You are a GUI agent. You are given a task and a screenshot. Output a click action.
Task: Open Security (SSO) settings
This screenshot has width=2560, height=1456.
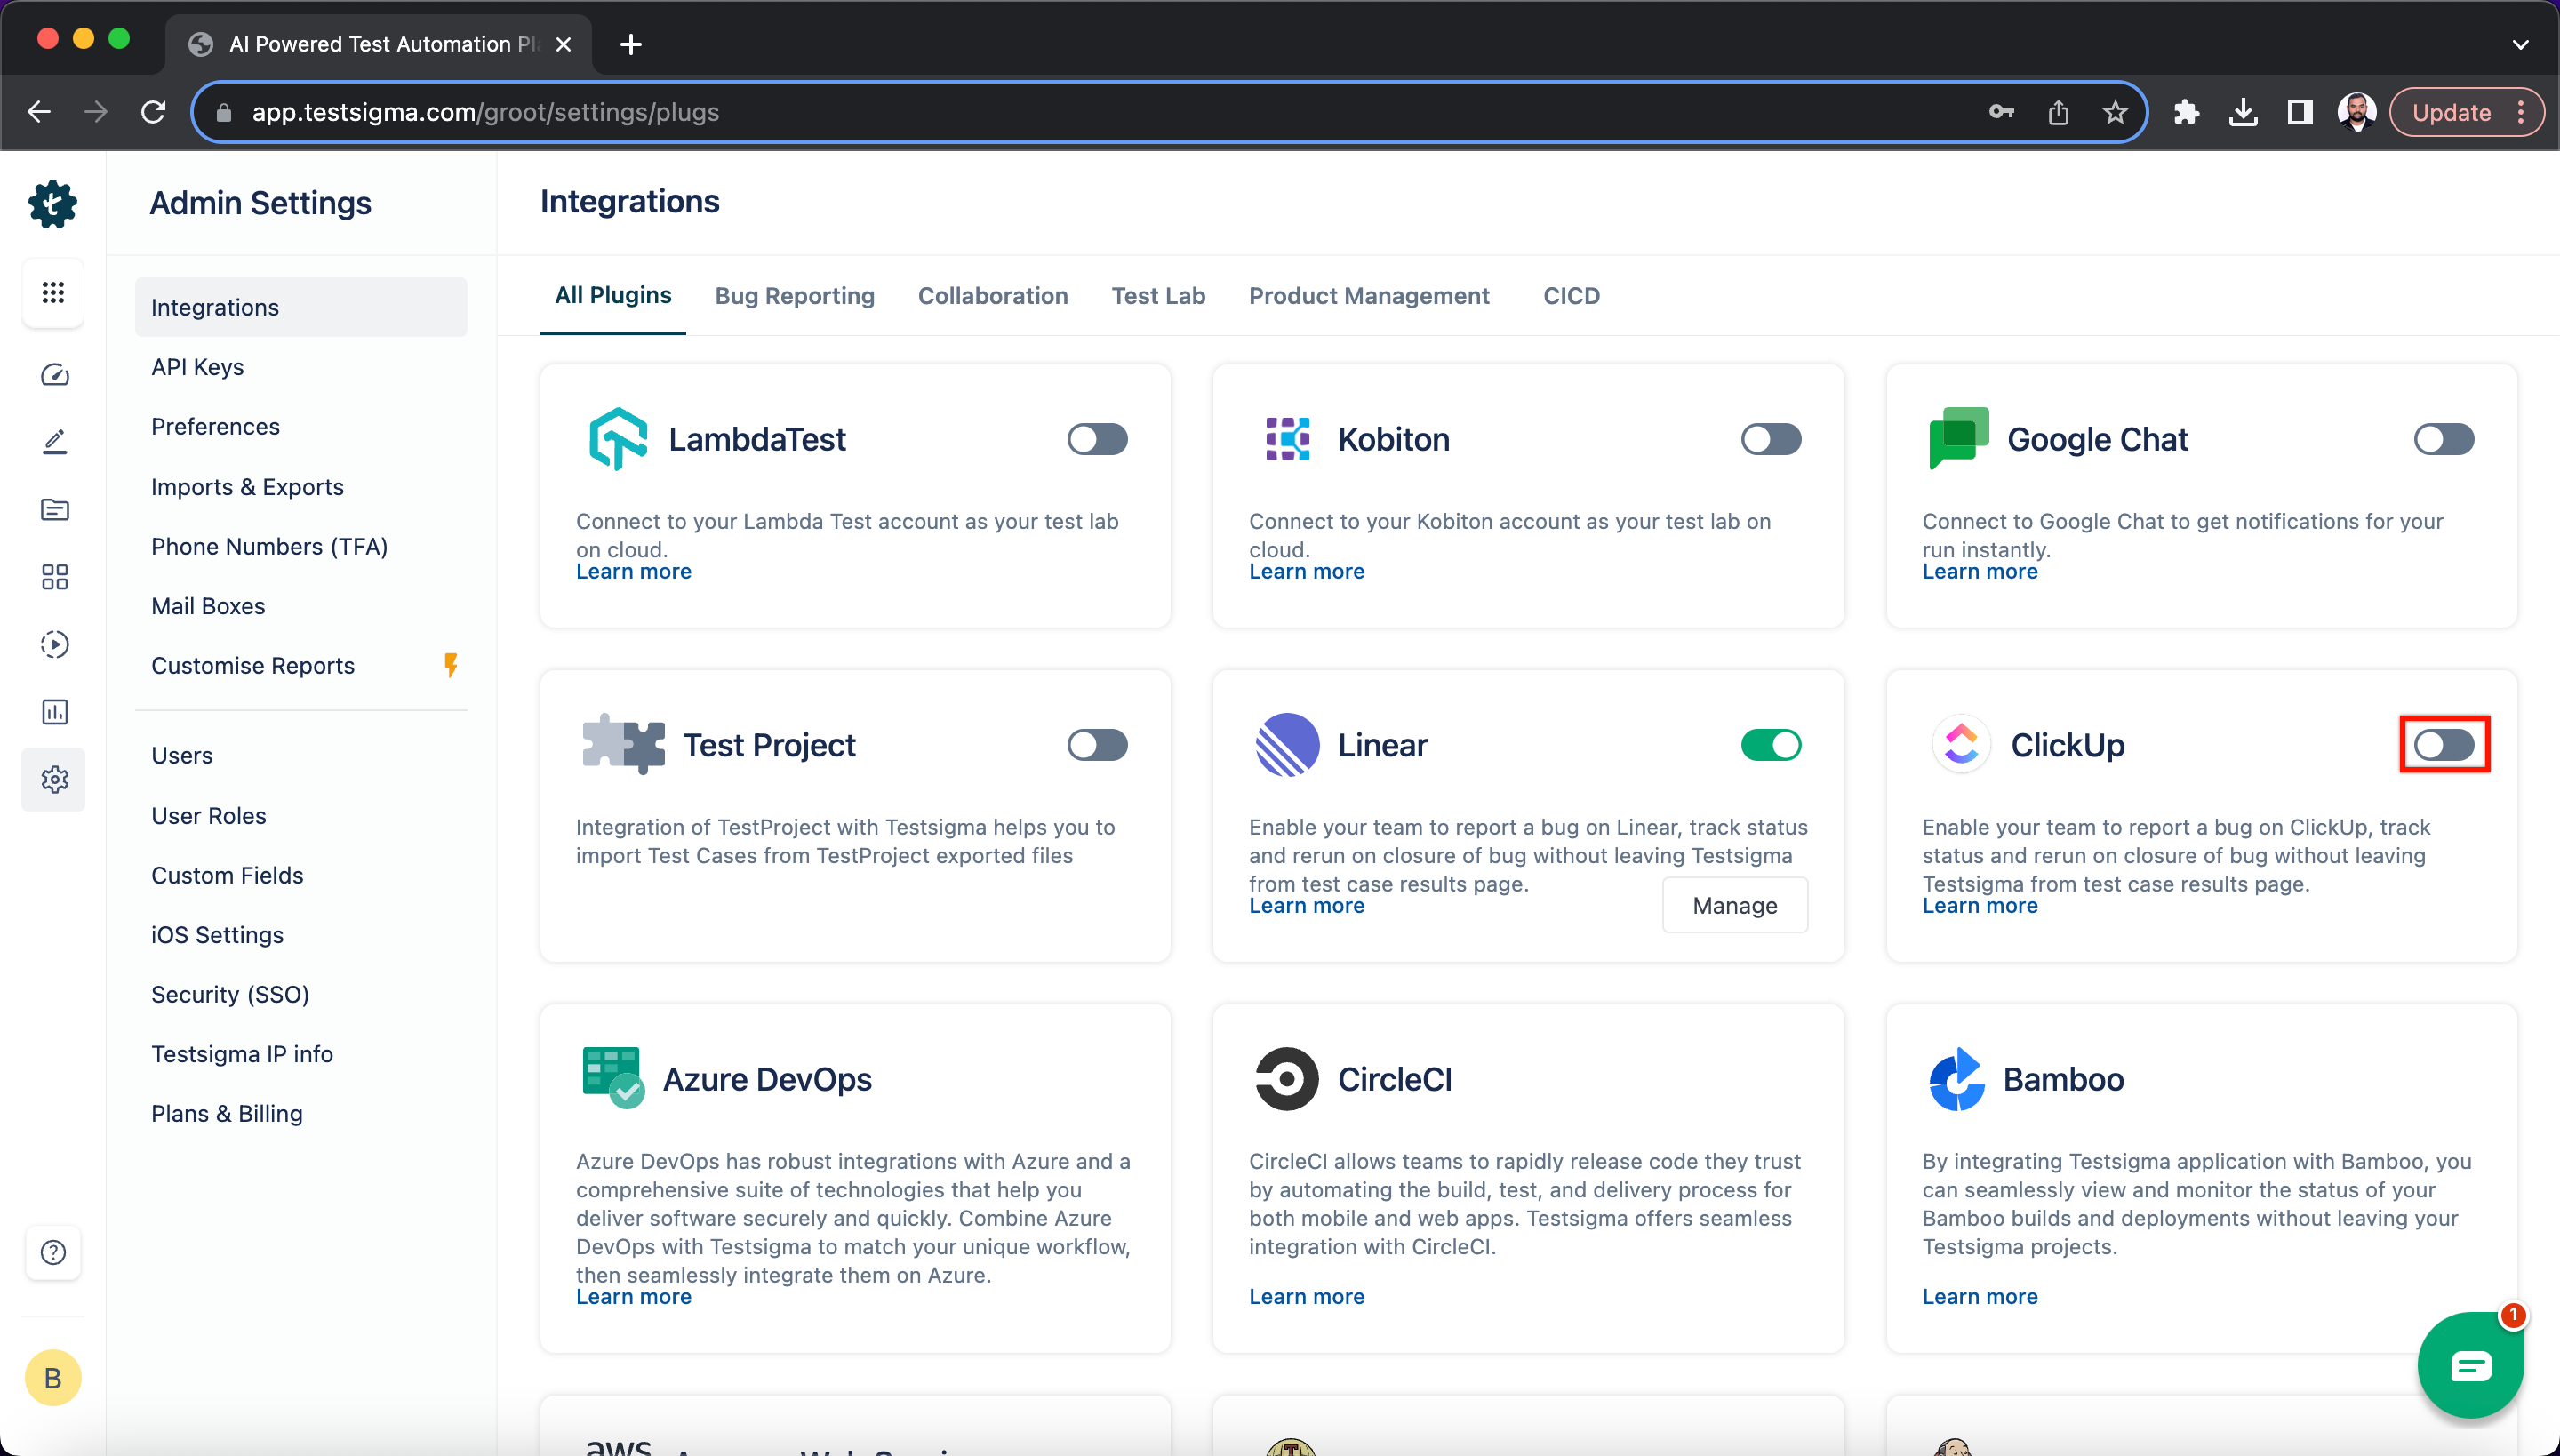300,994
